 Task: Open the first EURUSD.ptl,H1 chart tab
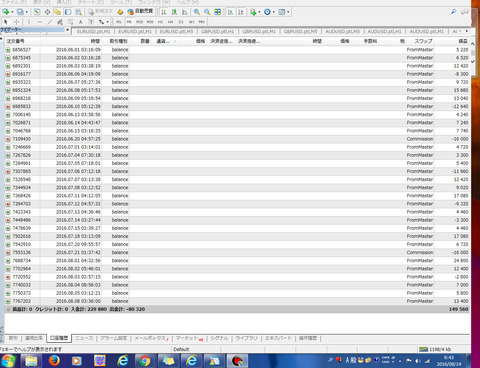[93, 31]
